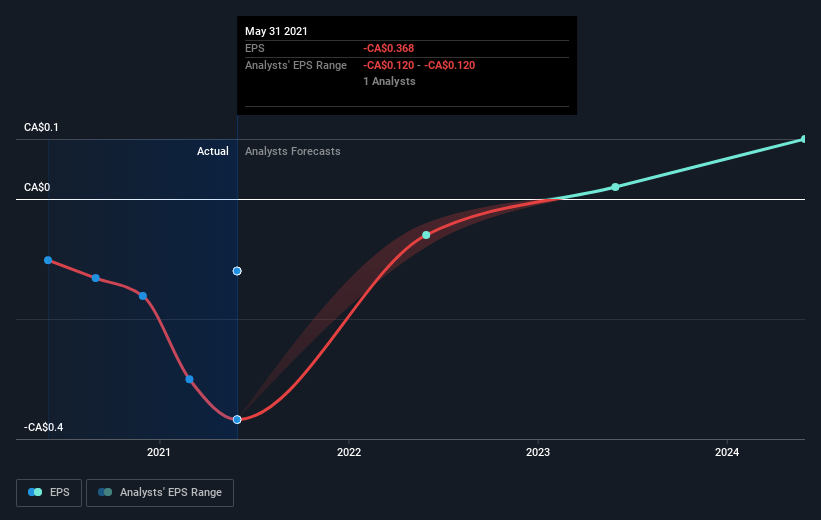Select the 2022 forecast teal data point
Image resolution: width=821 pixels, height=520 pixels.
click(x=426, y=235)
